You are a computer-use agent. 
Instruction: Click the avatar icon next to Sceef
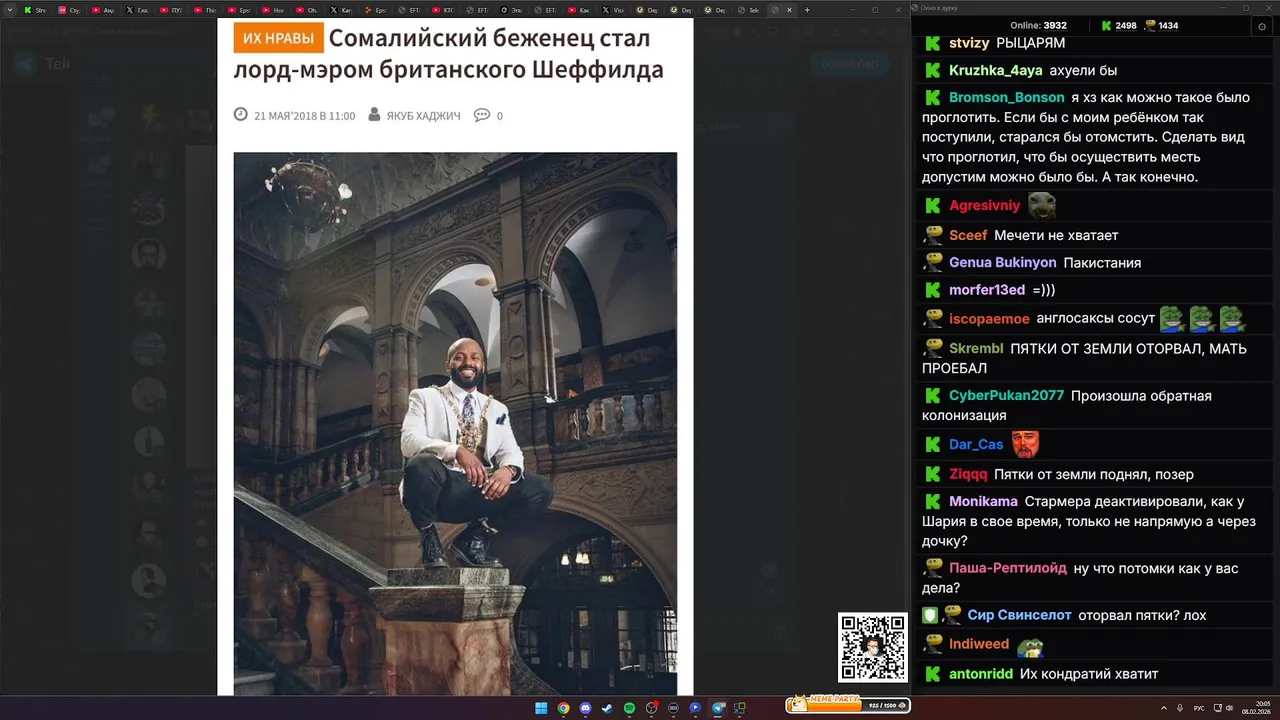tap(932, 235)
